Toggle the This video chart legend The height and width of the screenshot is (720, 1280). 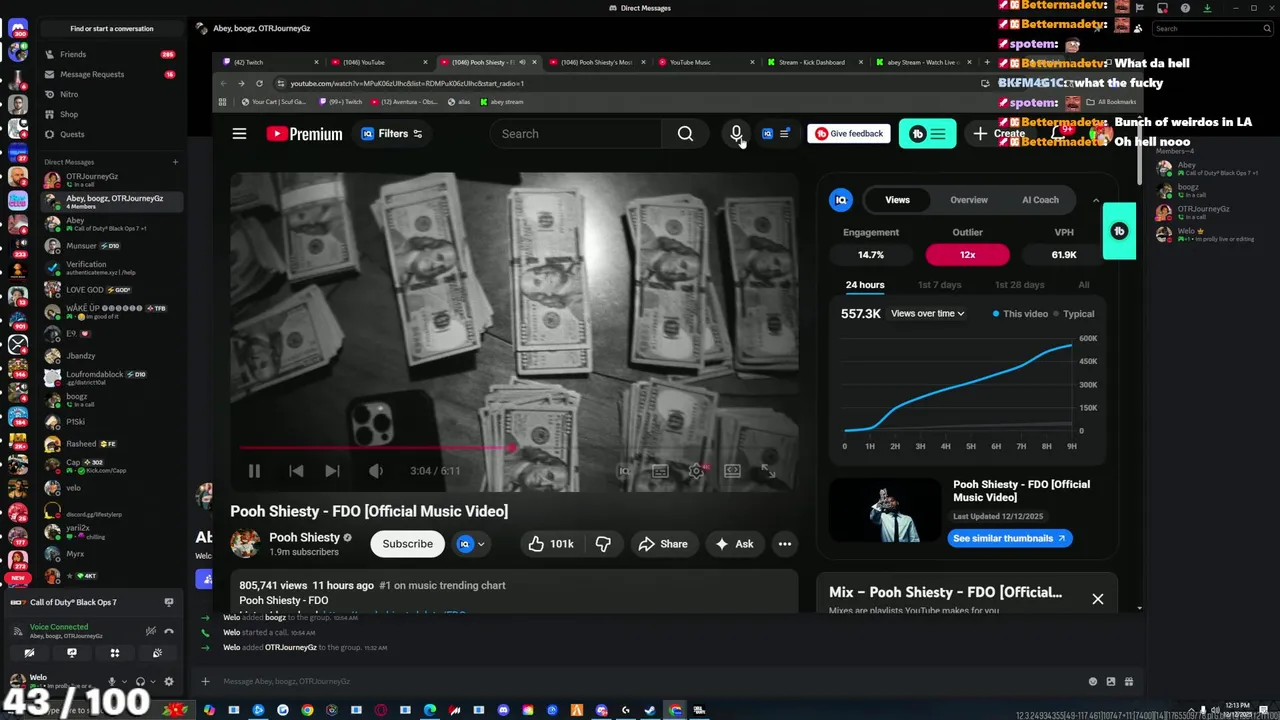coord(1020,314)
